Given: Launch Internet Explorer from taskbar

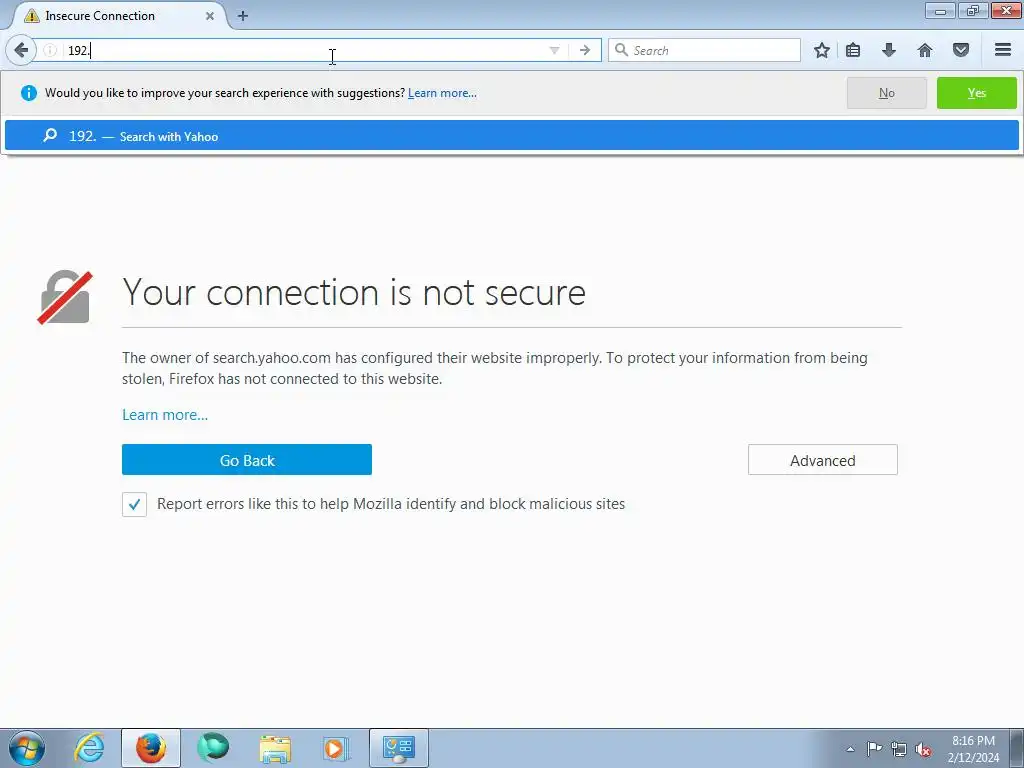Looking at the screenshot, I should pos(89,748).
